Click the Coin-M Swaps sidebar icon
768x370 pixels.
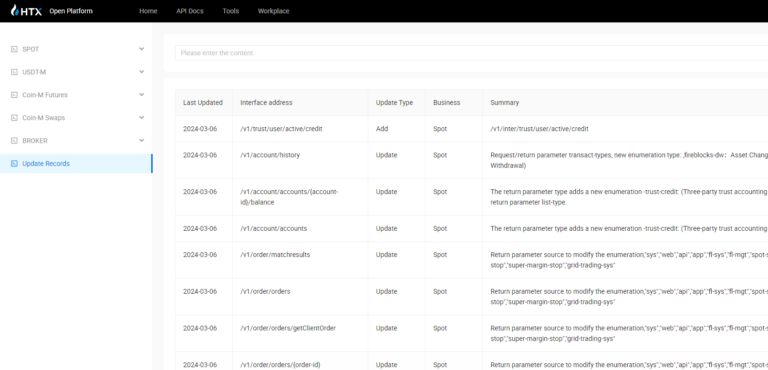coord(14,118)
